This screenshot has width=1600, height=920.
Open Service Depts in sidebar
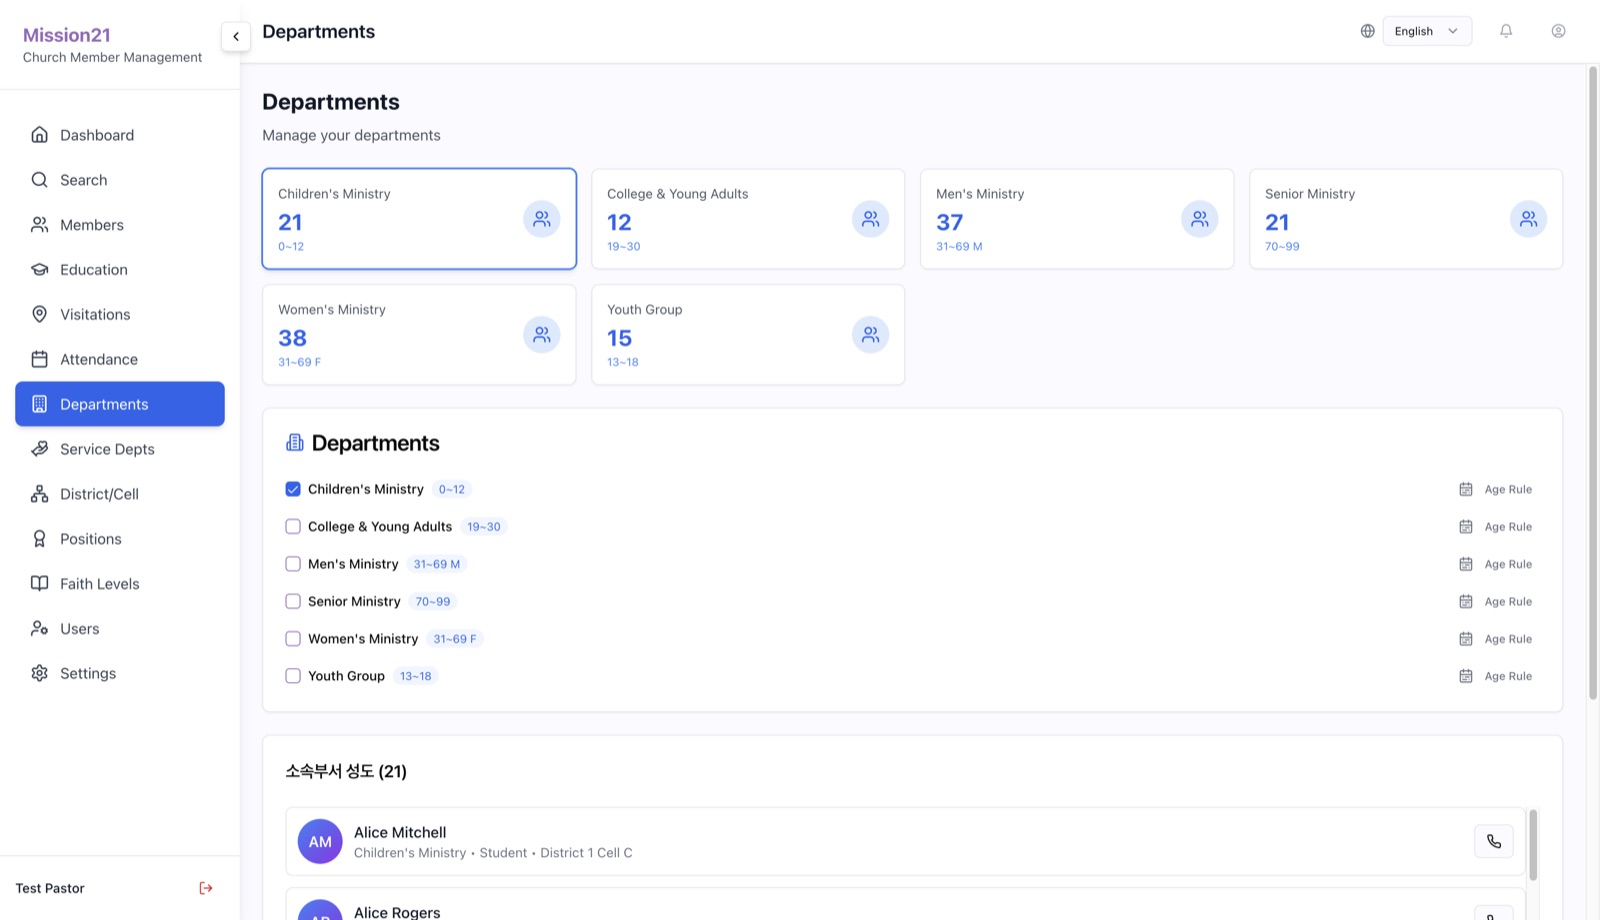point(120,449)
